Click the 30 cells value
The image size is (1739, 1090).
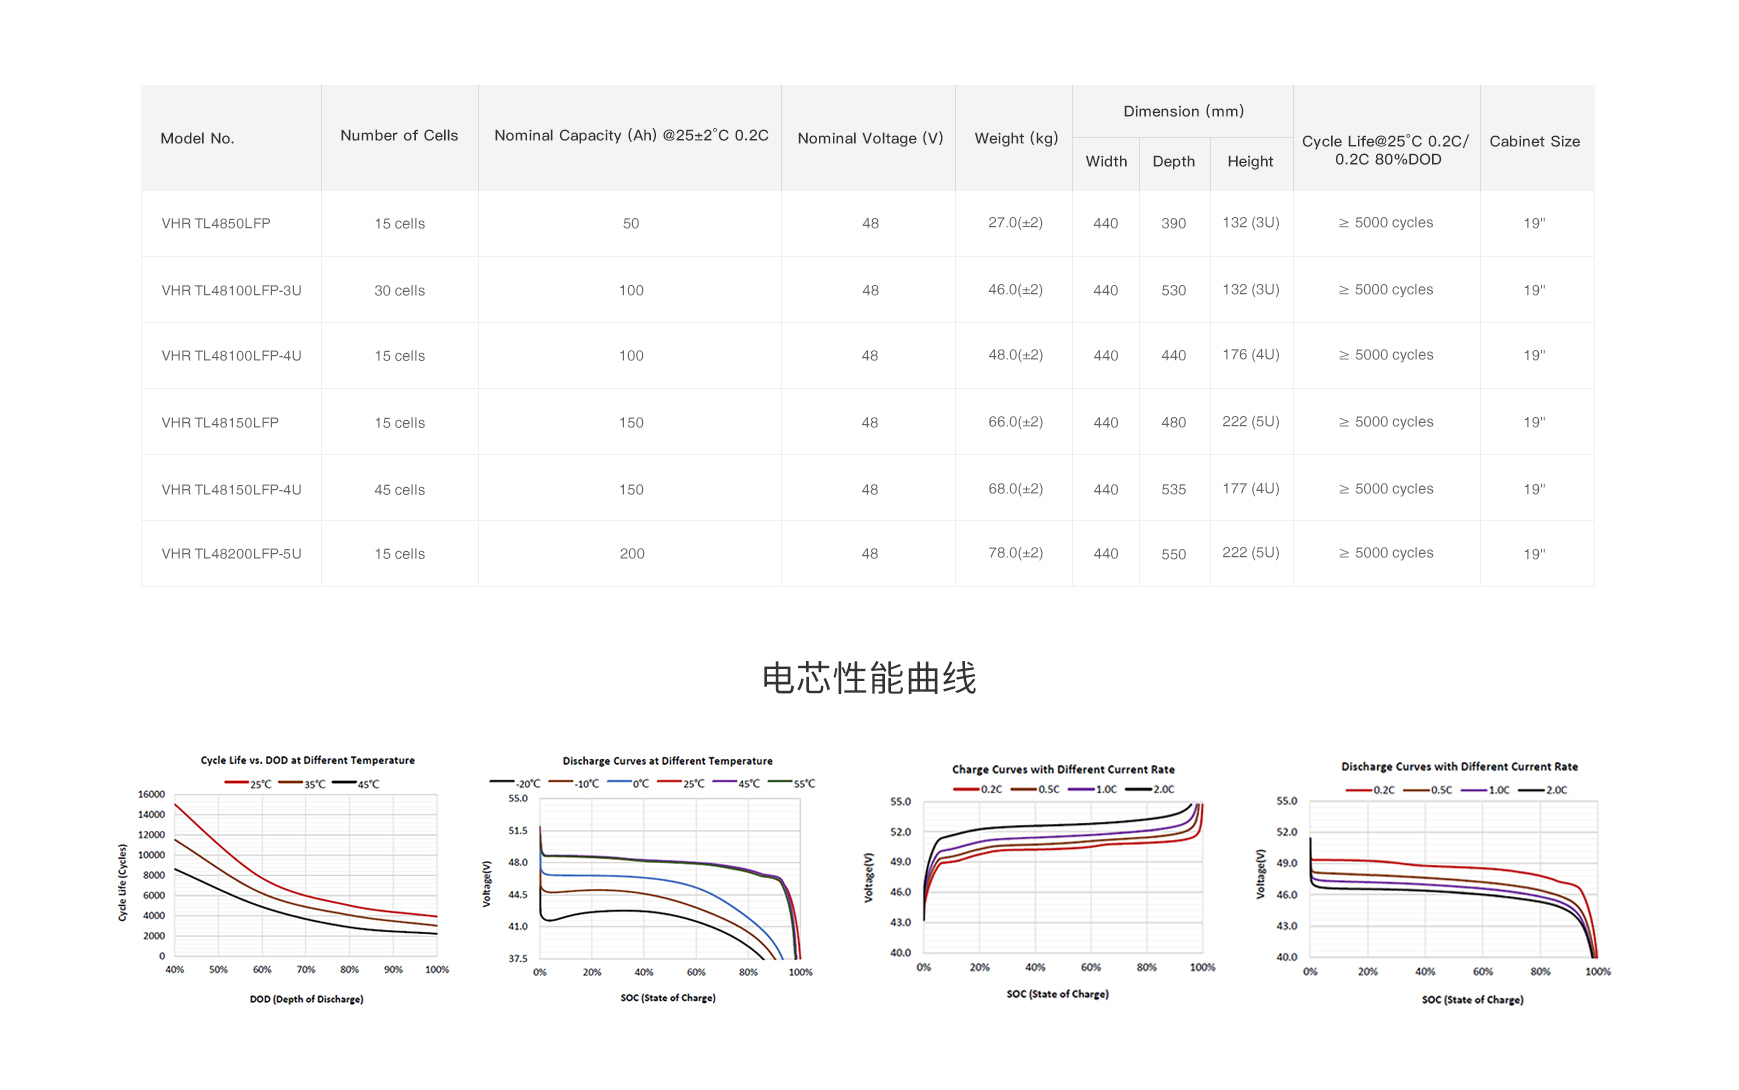400,290
